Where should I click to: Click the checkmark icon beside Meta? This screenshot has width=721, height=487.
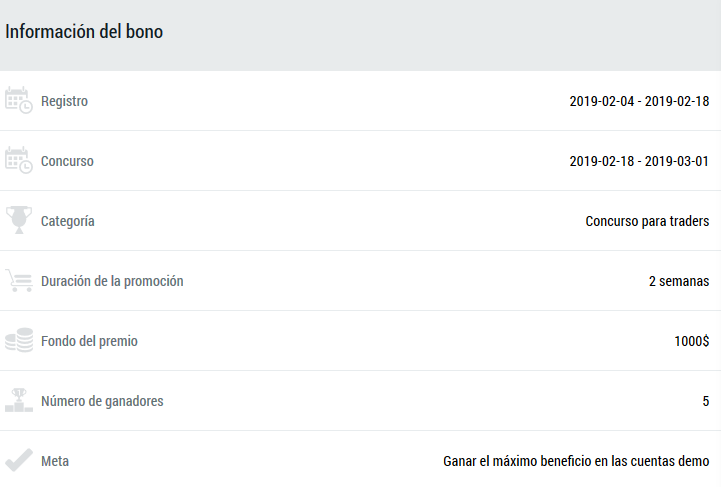coord(19,461)
